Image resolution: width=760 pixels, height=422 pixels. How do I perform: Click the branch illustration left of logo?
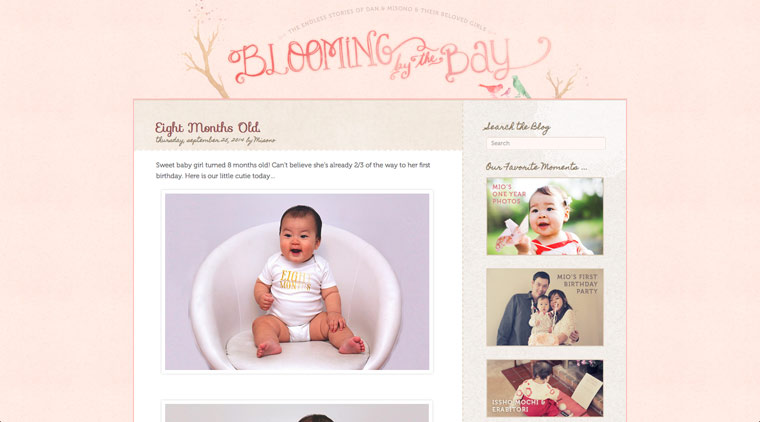pyautogui.click(x=206, y=51)
